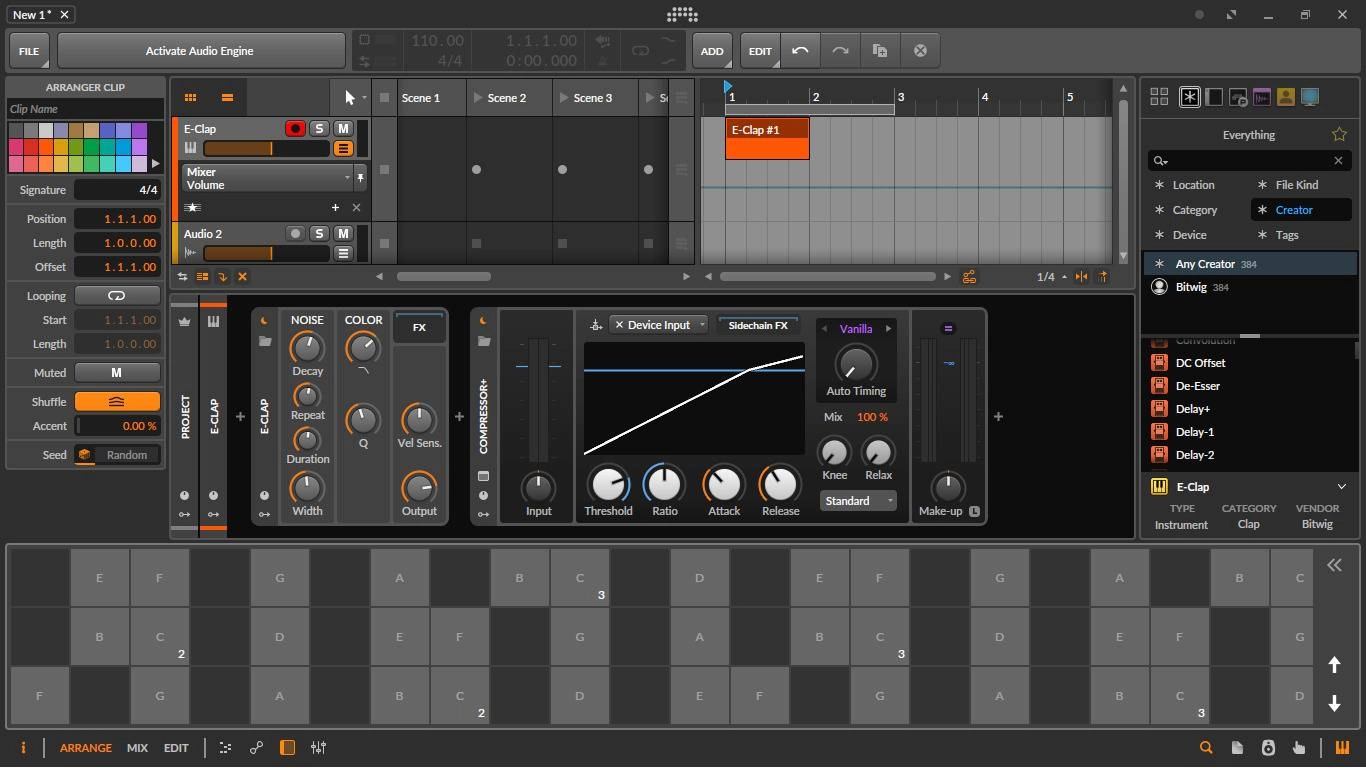The height and width of the screenshot is (768, 1366).
Task: Open the EDIT menu in toolbar
Action: click(761, 51)
